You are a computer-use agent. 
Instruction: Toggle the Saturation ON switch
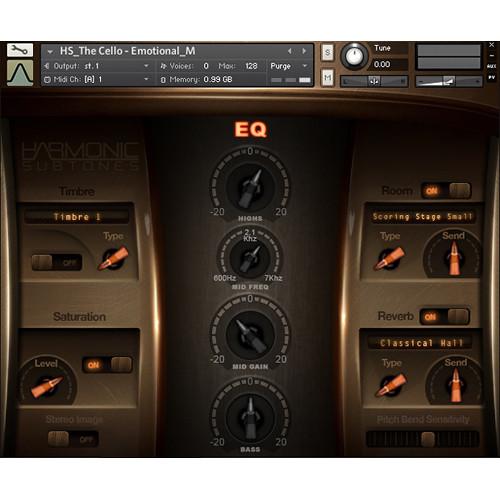pyautogui.click(x=107, y=365)
